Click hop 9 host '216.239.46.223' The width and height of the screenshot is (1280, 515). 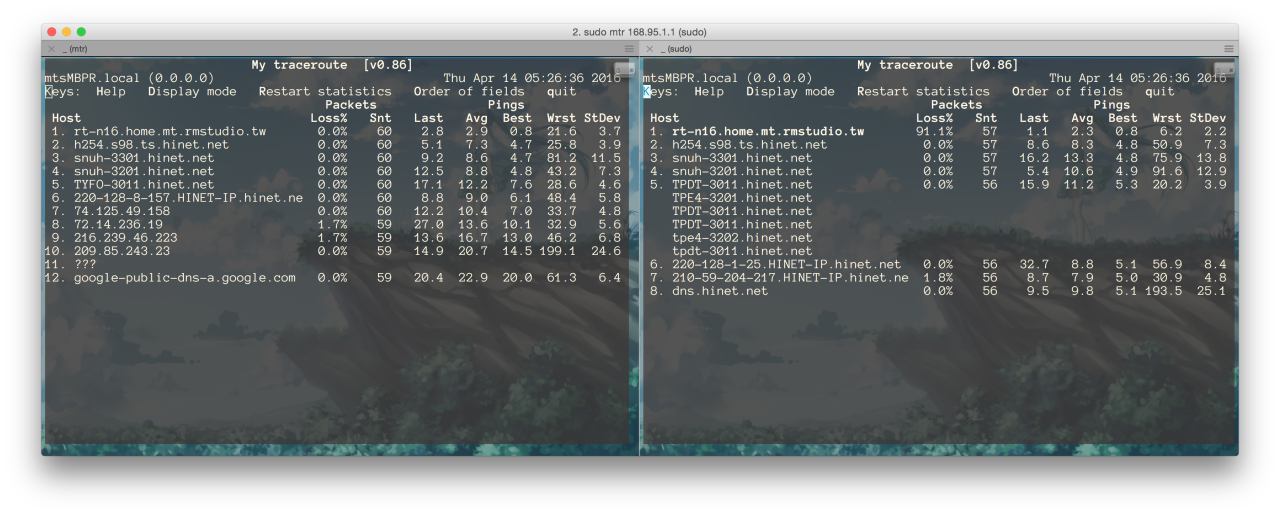(125, 238)
